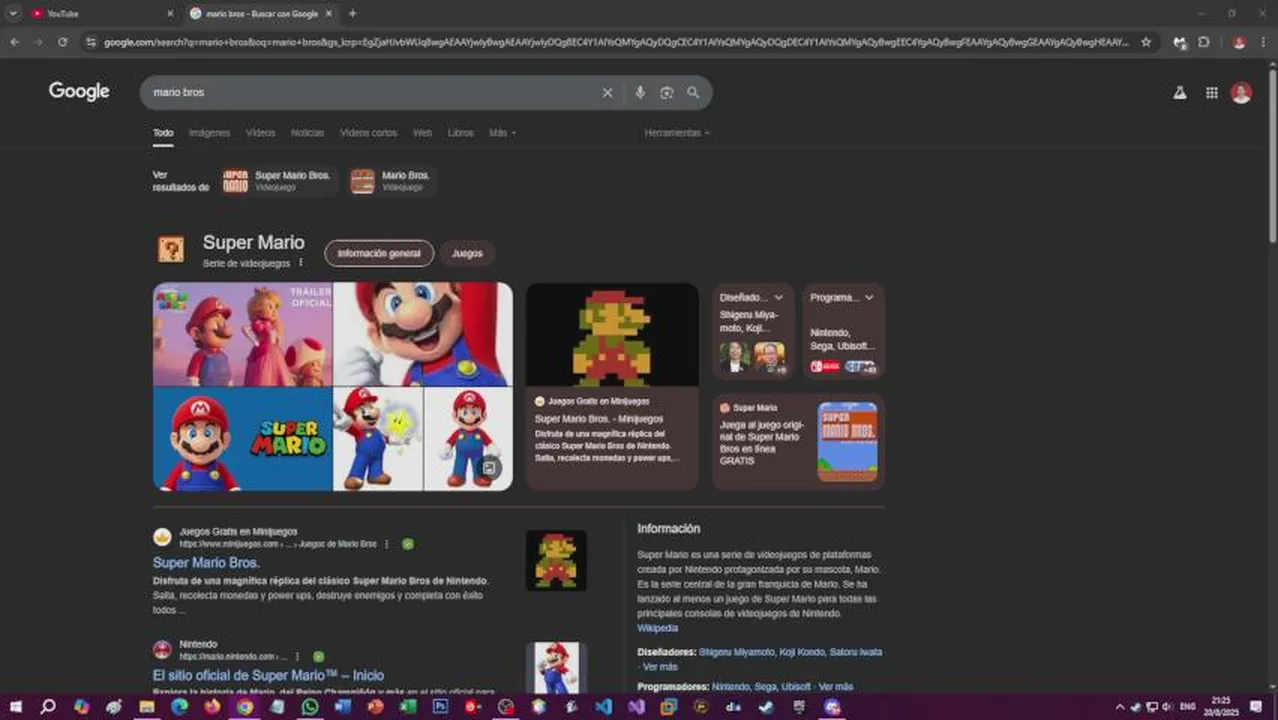
Task: Close the YouTube tab
Action: (170, 13)
